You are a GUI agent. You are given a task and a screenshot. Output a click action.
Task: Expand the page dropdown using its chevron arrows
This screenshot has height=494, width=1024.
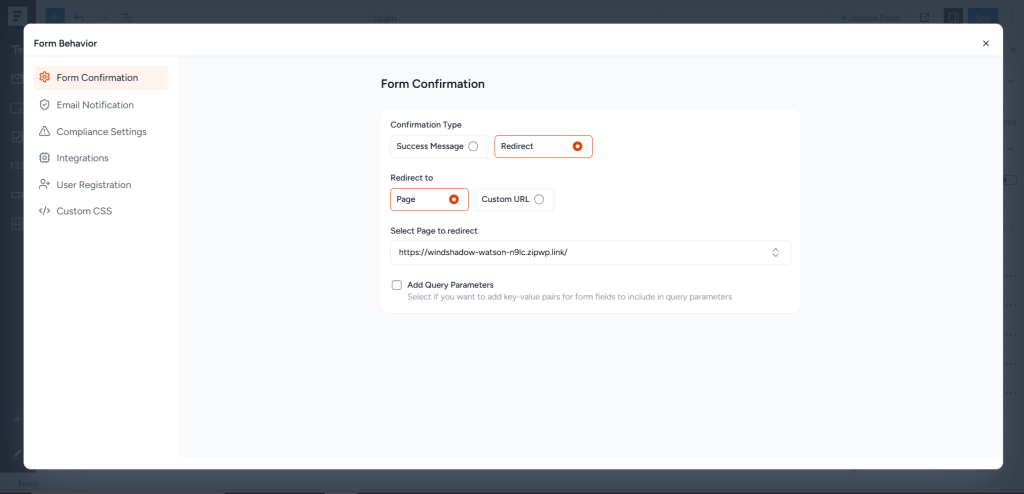tap(775, 253)
